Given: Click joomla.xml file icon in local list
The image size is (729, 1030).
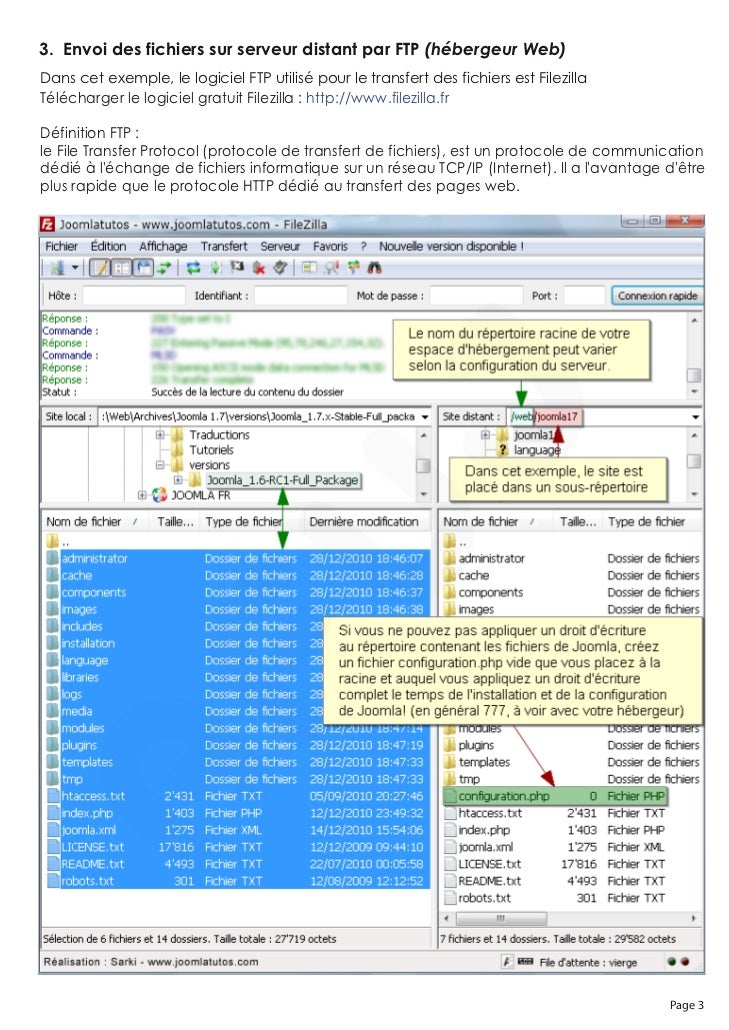Looking at the screenshot, I should tap(53, 830).
